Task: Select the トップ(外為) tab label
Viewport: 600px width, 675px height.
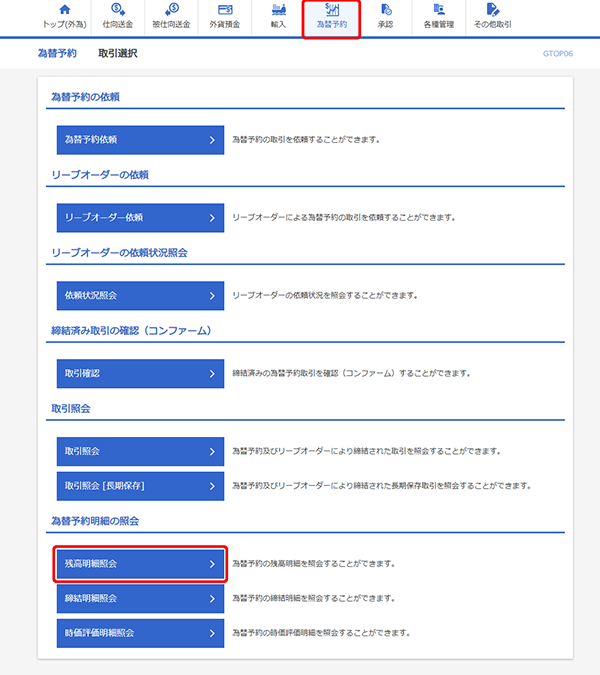Action: [65, 25]
